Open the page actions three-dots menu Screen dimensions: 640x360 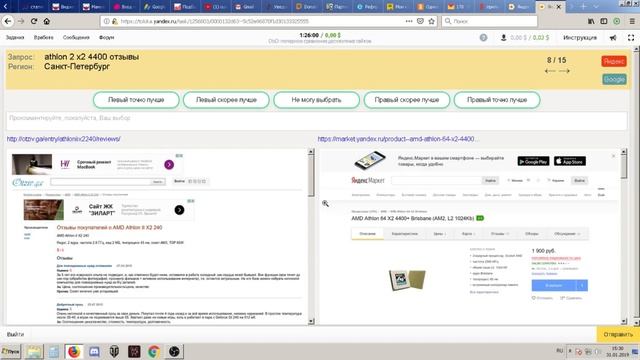tap(409, 21)
